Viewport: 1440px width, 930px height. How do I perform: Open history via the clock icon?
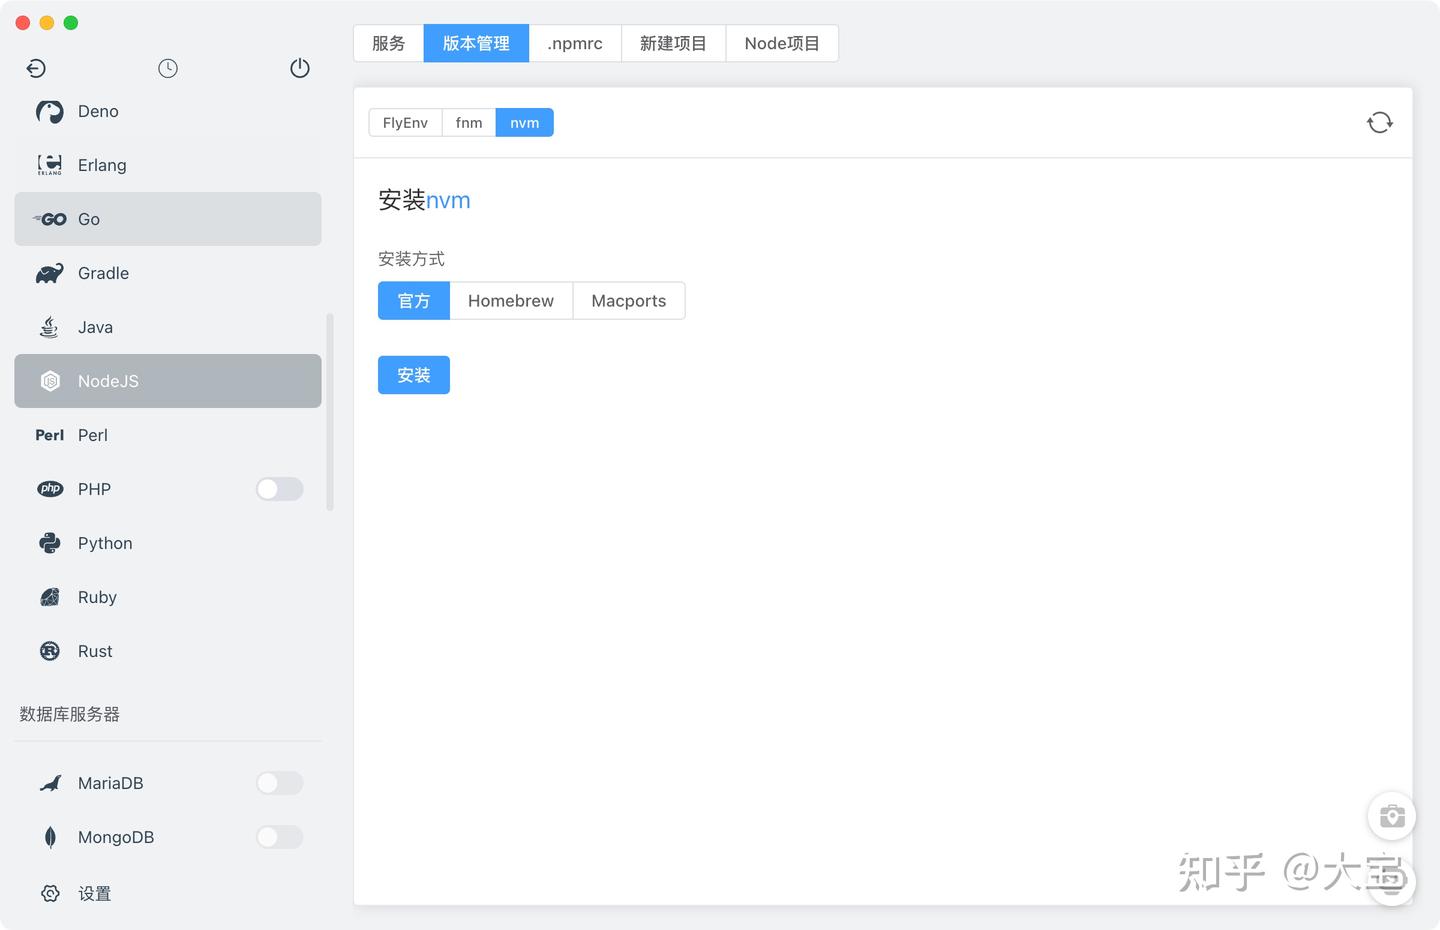pyautogui.click(x=167, y=68)
